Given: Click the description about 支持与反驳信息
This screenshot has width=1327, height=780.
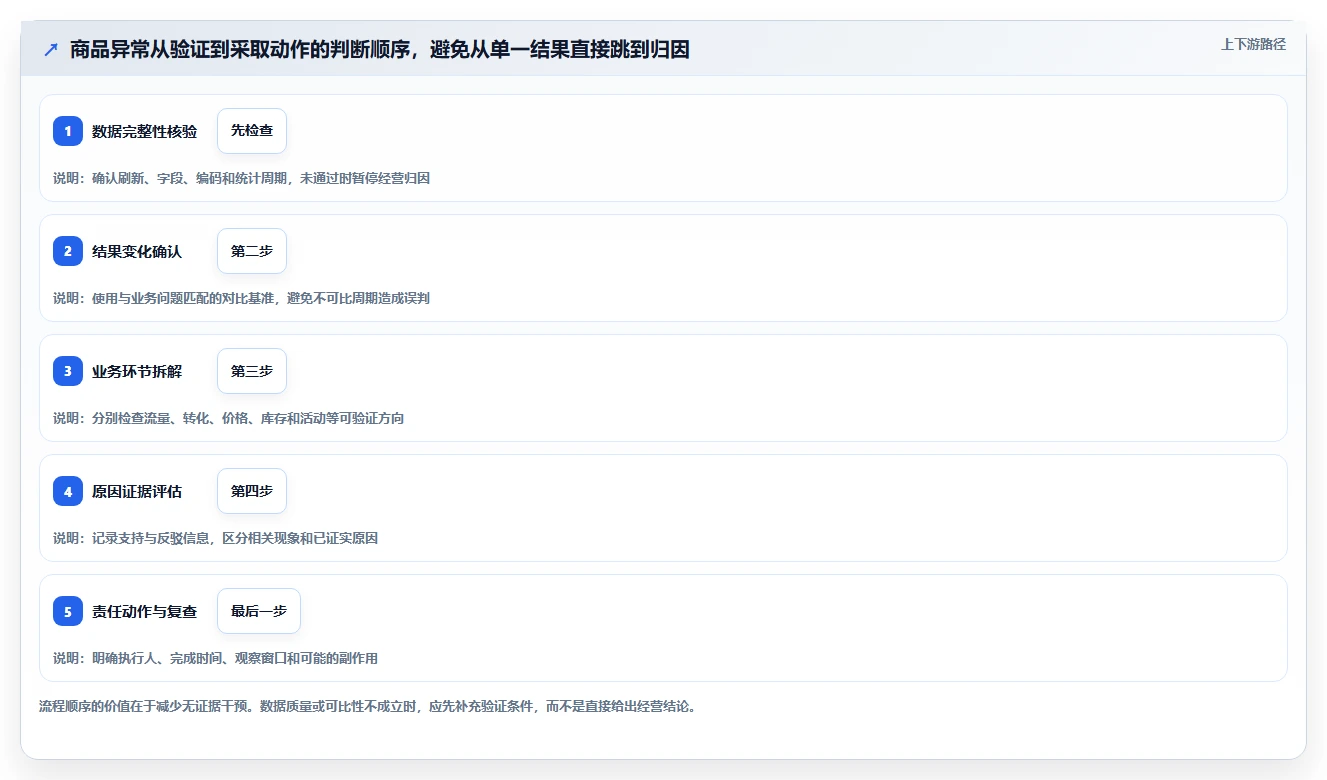Looking at the screenshot, I should (215, 538).
